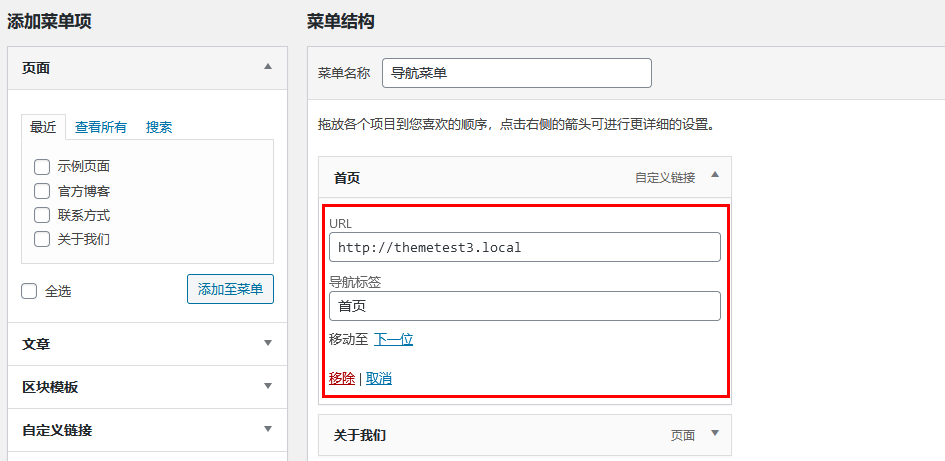
Task: Expand the 文章 section
Action: point(267,343)
